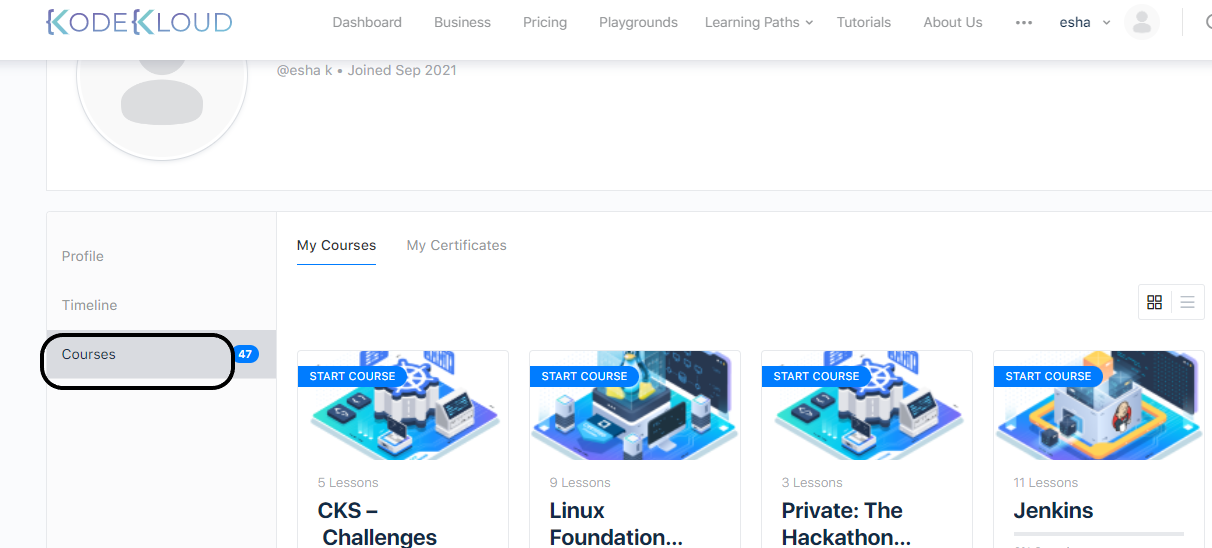Click '9 Lessons' text on Linux card
This screenshot has width=1212, height=548.
[580, 482]
